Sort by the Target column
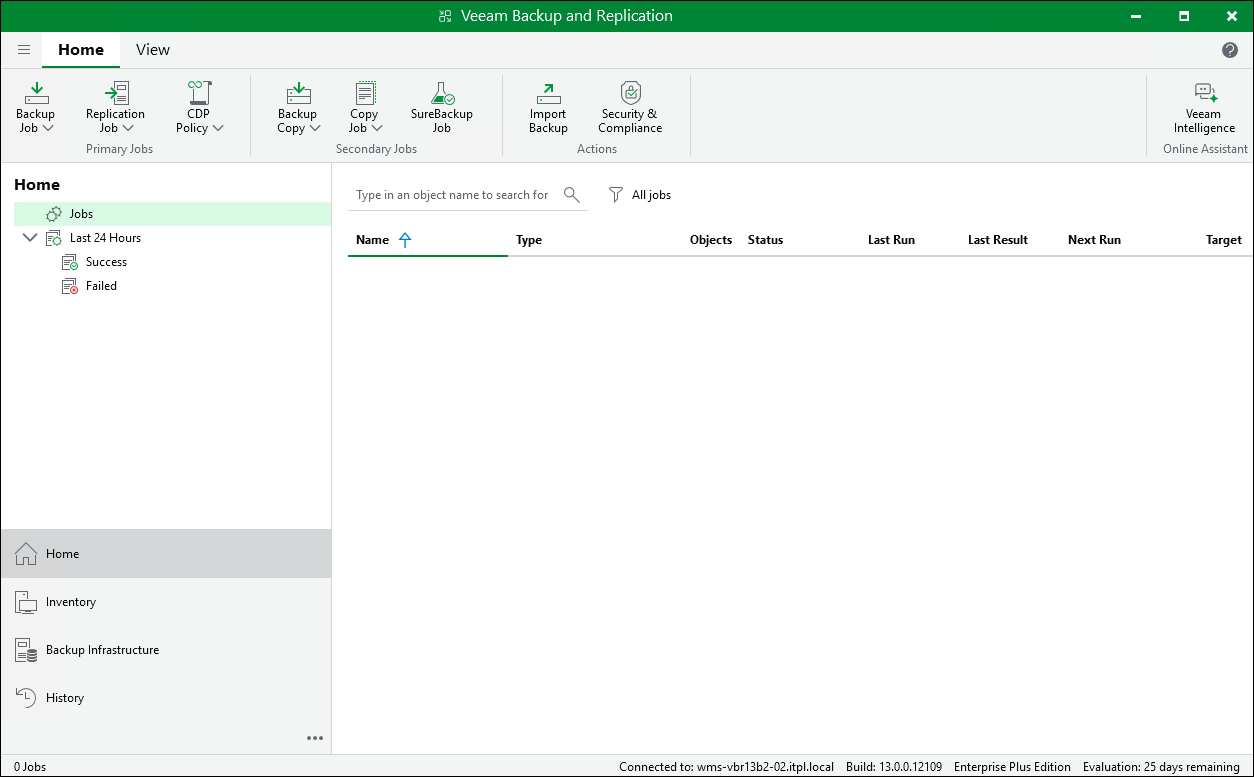The image size is (1254, 777). click(1224, 240)
